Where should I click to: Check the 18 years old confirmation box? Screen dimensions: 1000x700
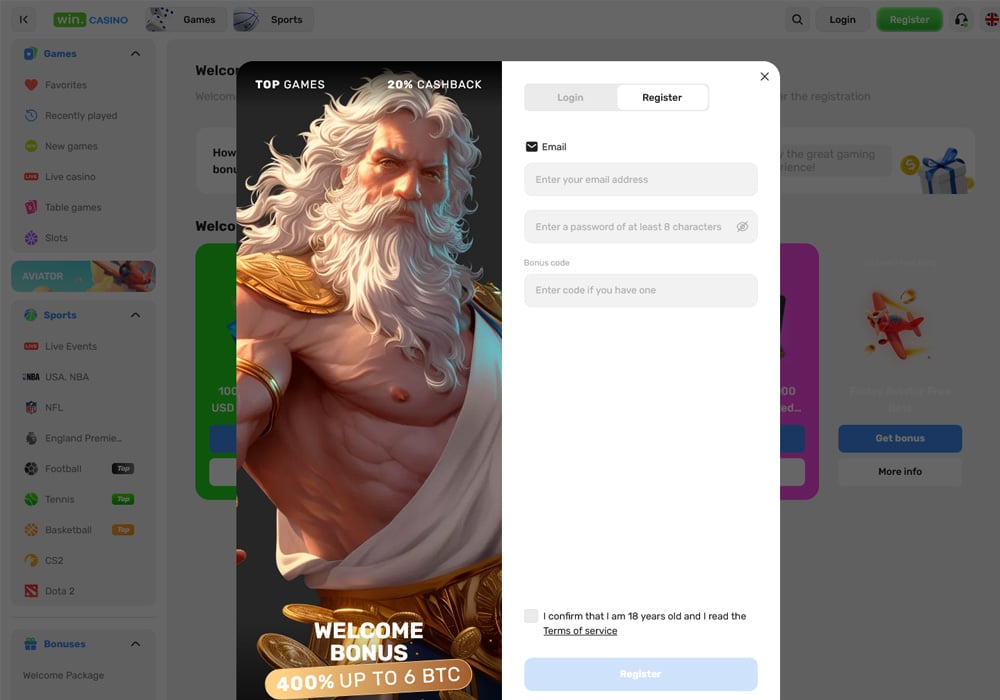531,616
